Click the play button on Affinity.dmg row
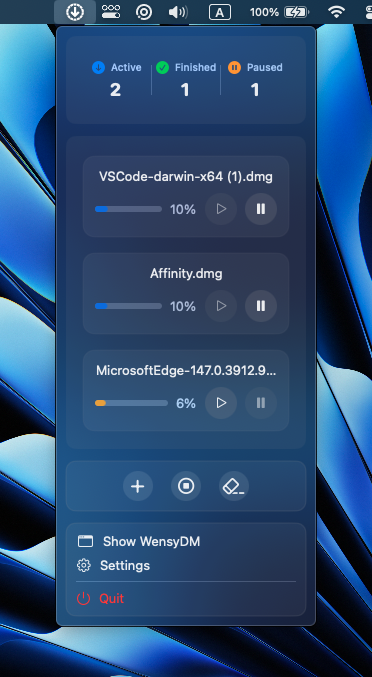This screenshot has width=372, height=677. click(x=221, y=306)
